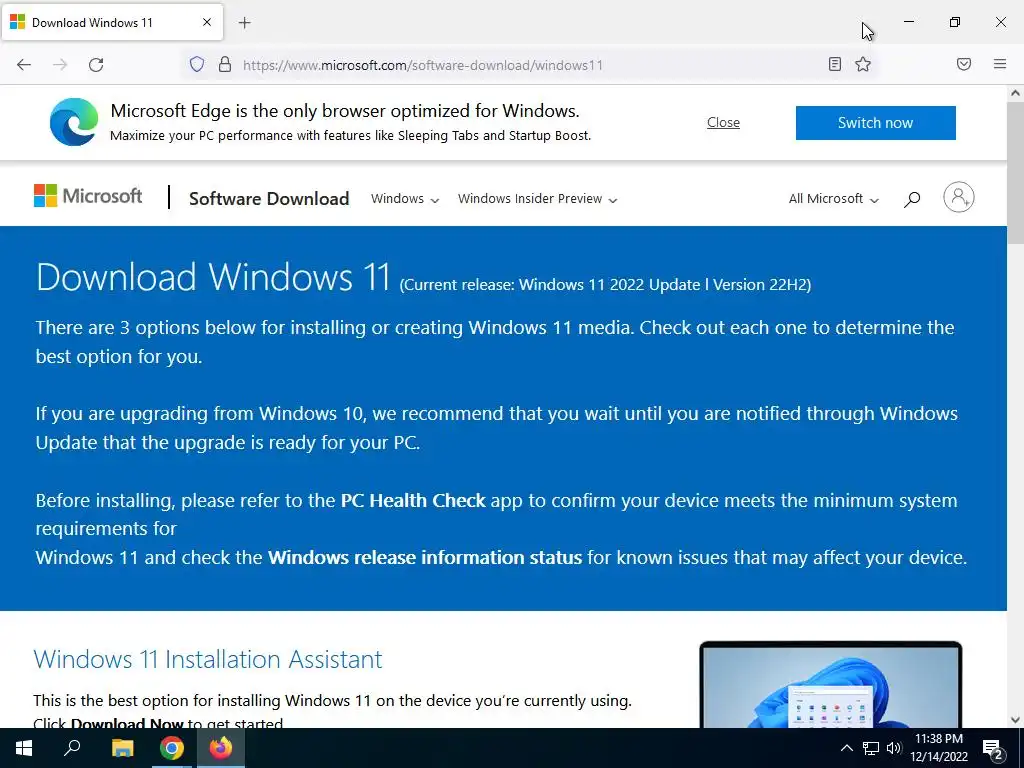1024x768 pixels.
Task: Expand the All Microsoft dropdown
Action: click(833, 199)
